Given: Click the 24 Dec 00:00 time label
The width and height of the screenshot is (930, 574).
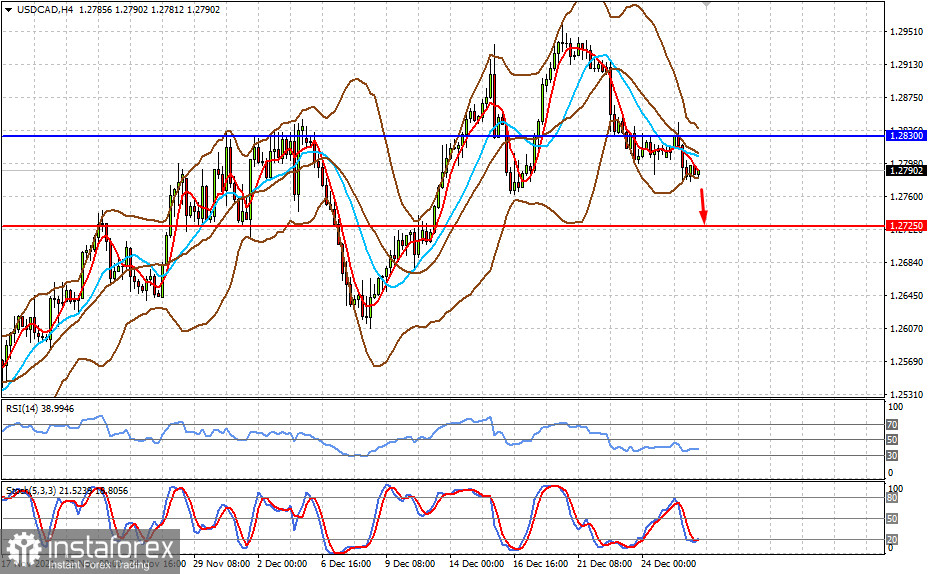Looking at the screenshot, I should [668, 564].
